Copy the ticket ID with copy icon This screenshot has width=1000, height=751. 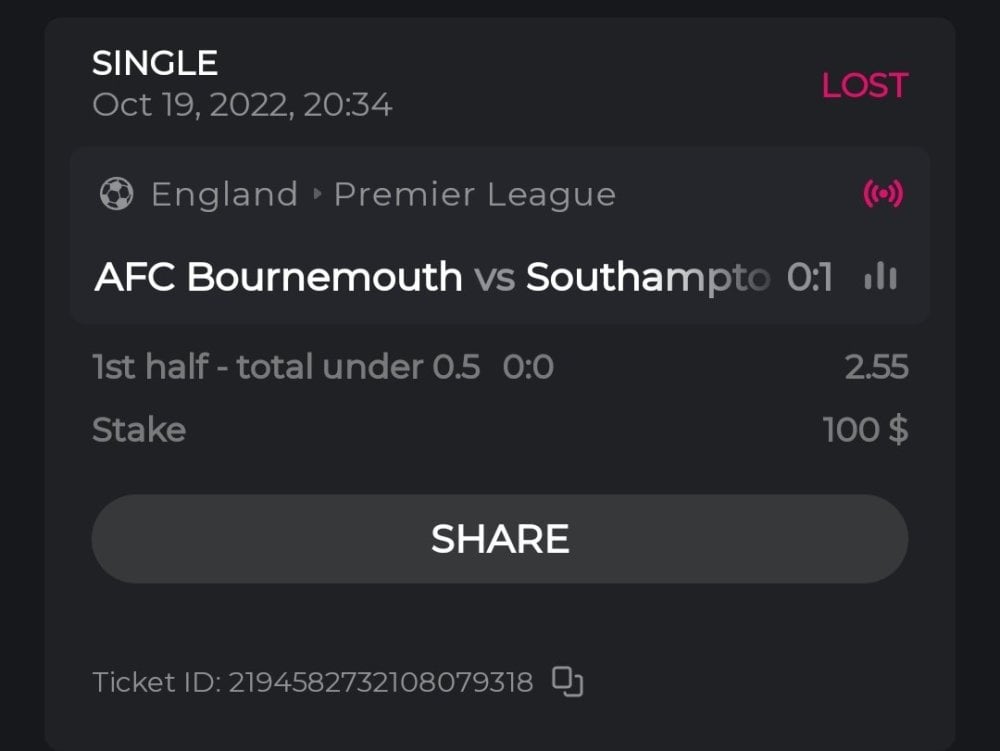567,682
